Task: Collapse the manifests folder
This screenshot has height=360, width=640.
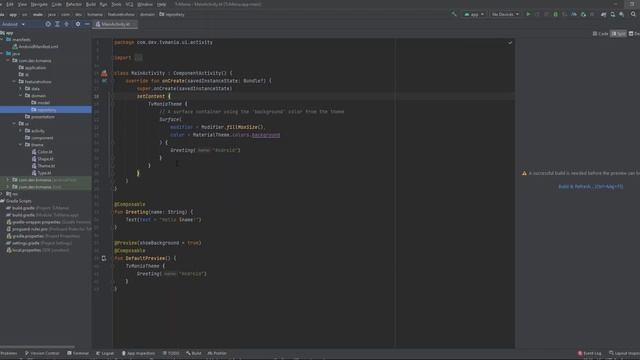Action: tap(2, 40)
